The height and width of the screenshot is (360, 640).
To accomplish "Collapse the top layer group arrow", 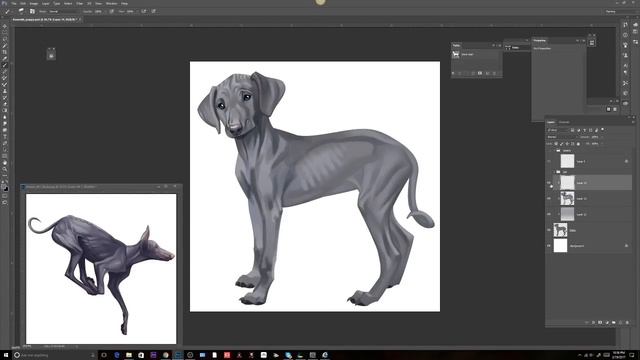I will [554, 151].
